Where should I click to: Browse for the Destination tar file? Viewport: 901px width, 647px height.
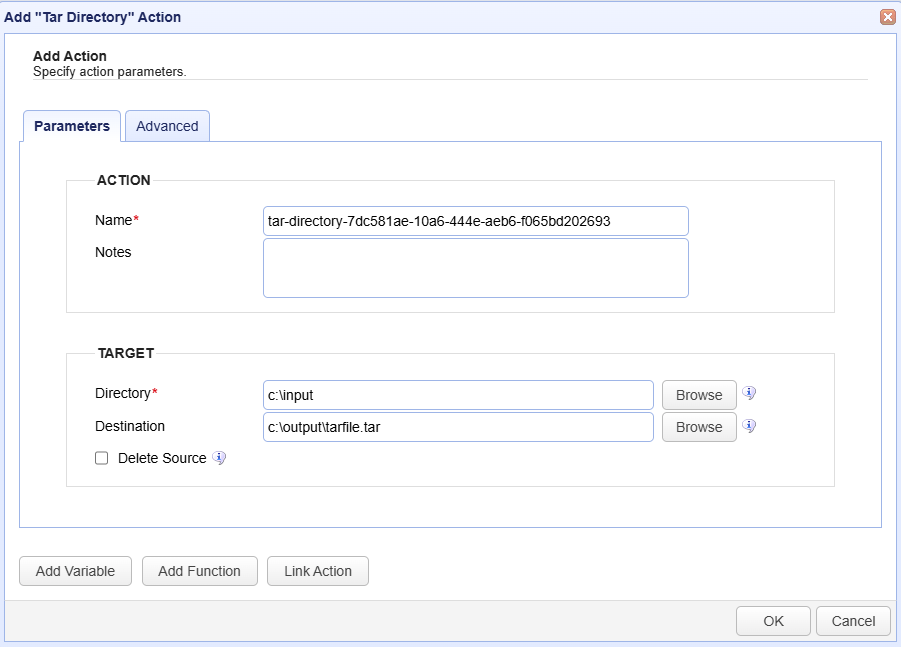pyautogui.click(x=699, y=427)
